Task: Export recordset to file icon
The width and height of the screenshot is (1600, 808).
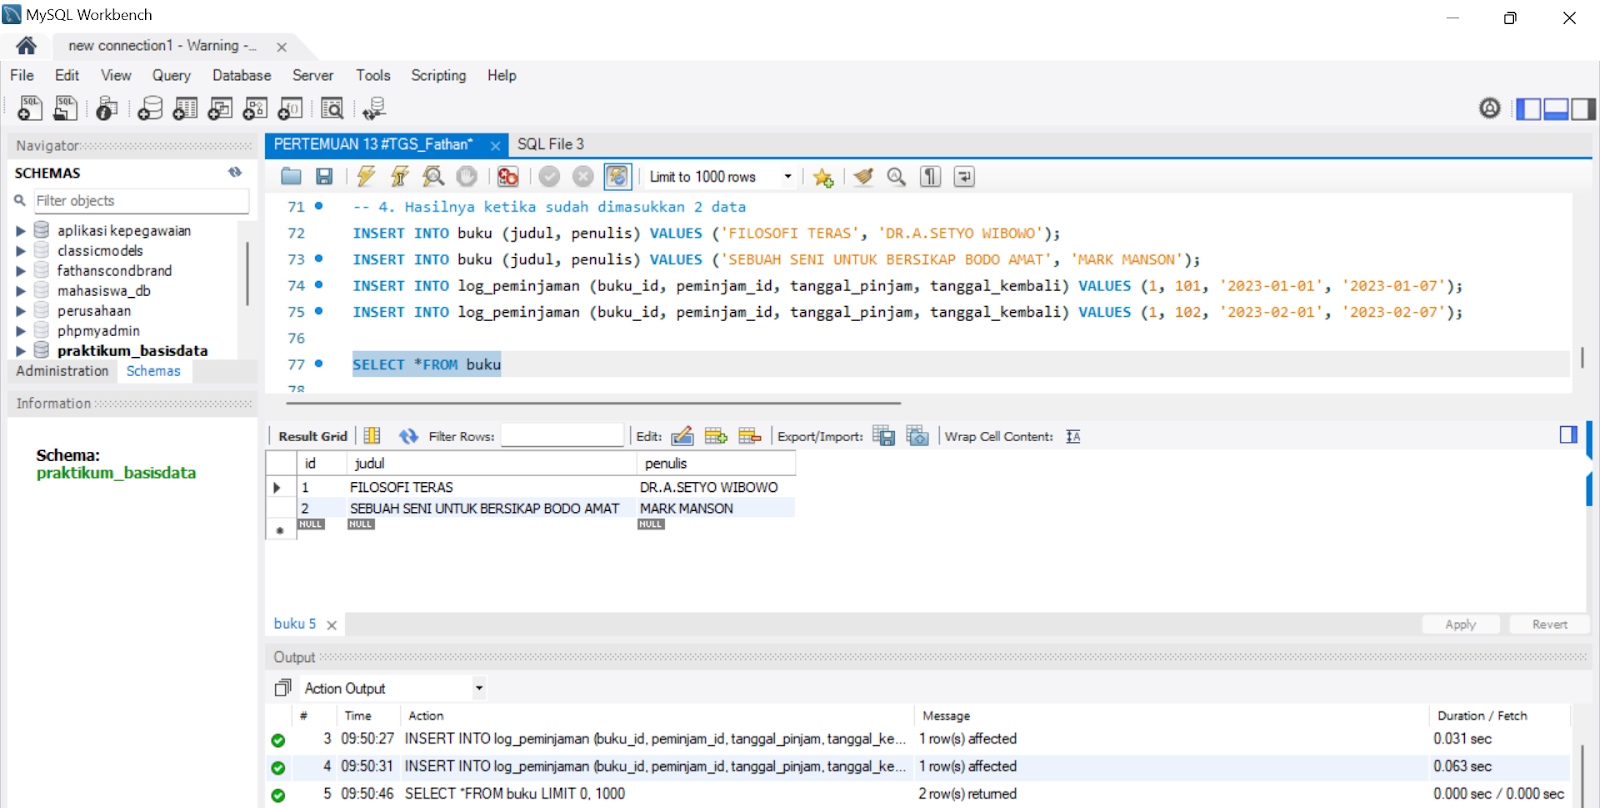Action: pyautogui.click(x=884, y=436)
